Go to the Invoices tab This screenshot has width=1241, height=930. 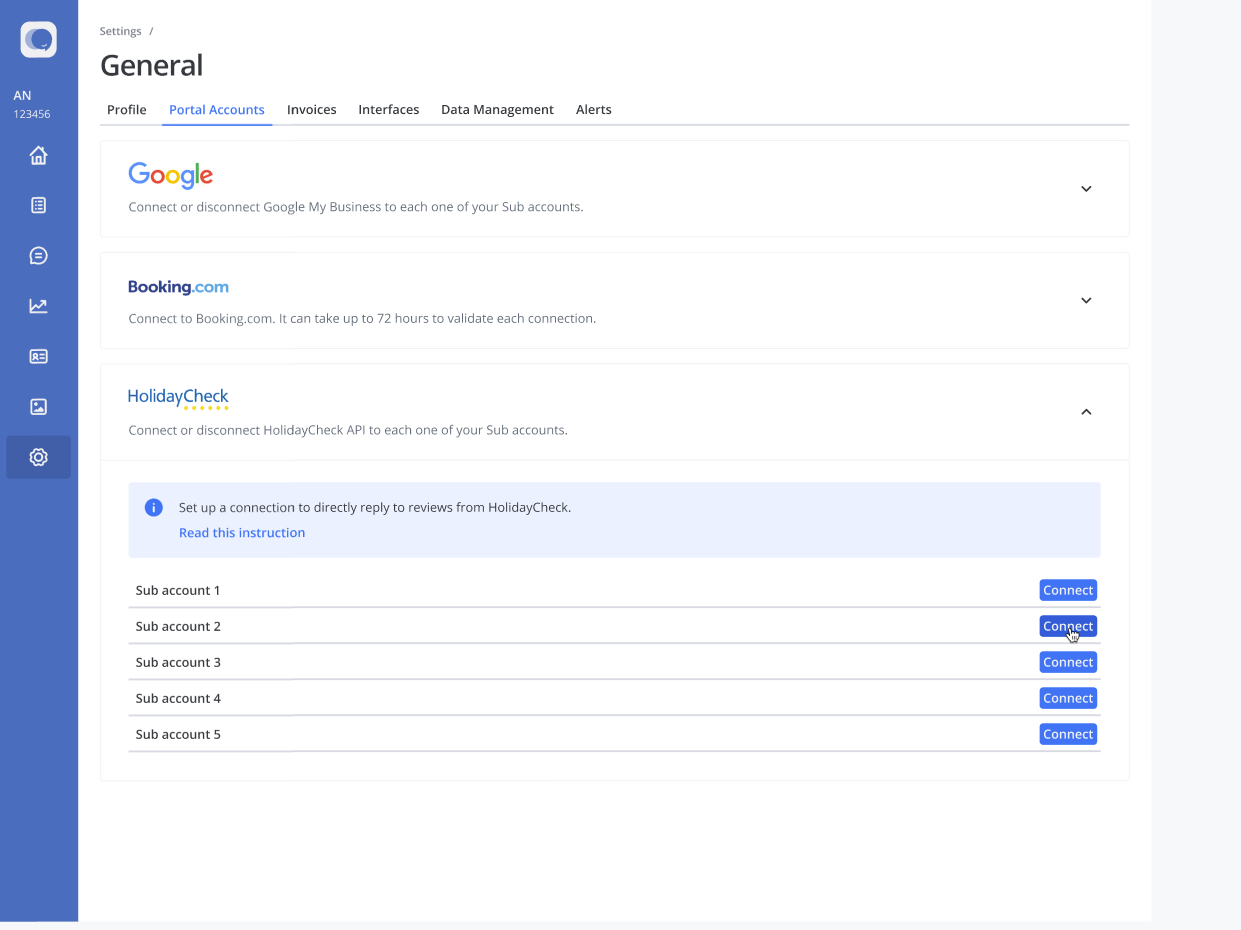point(312,110)
